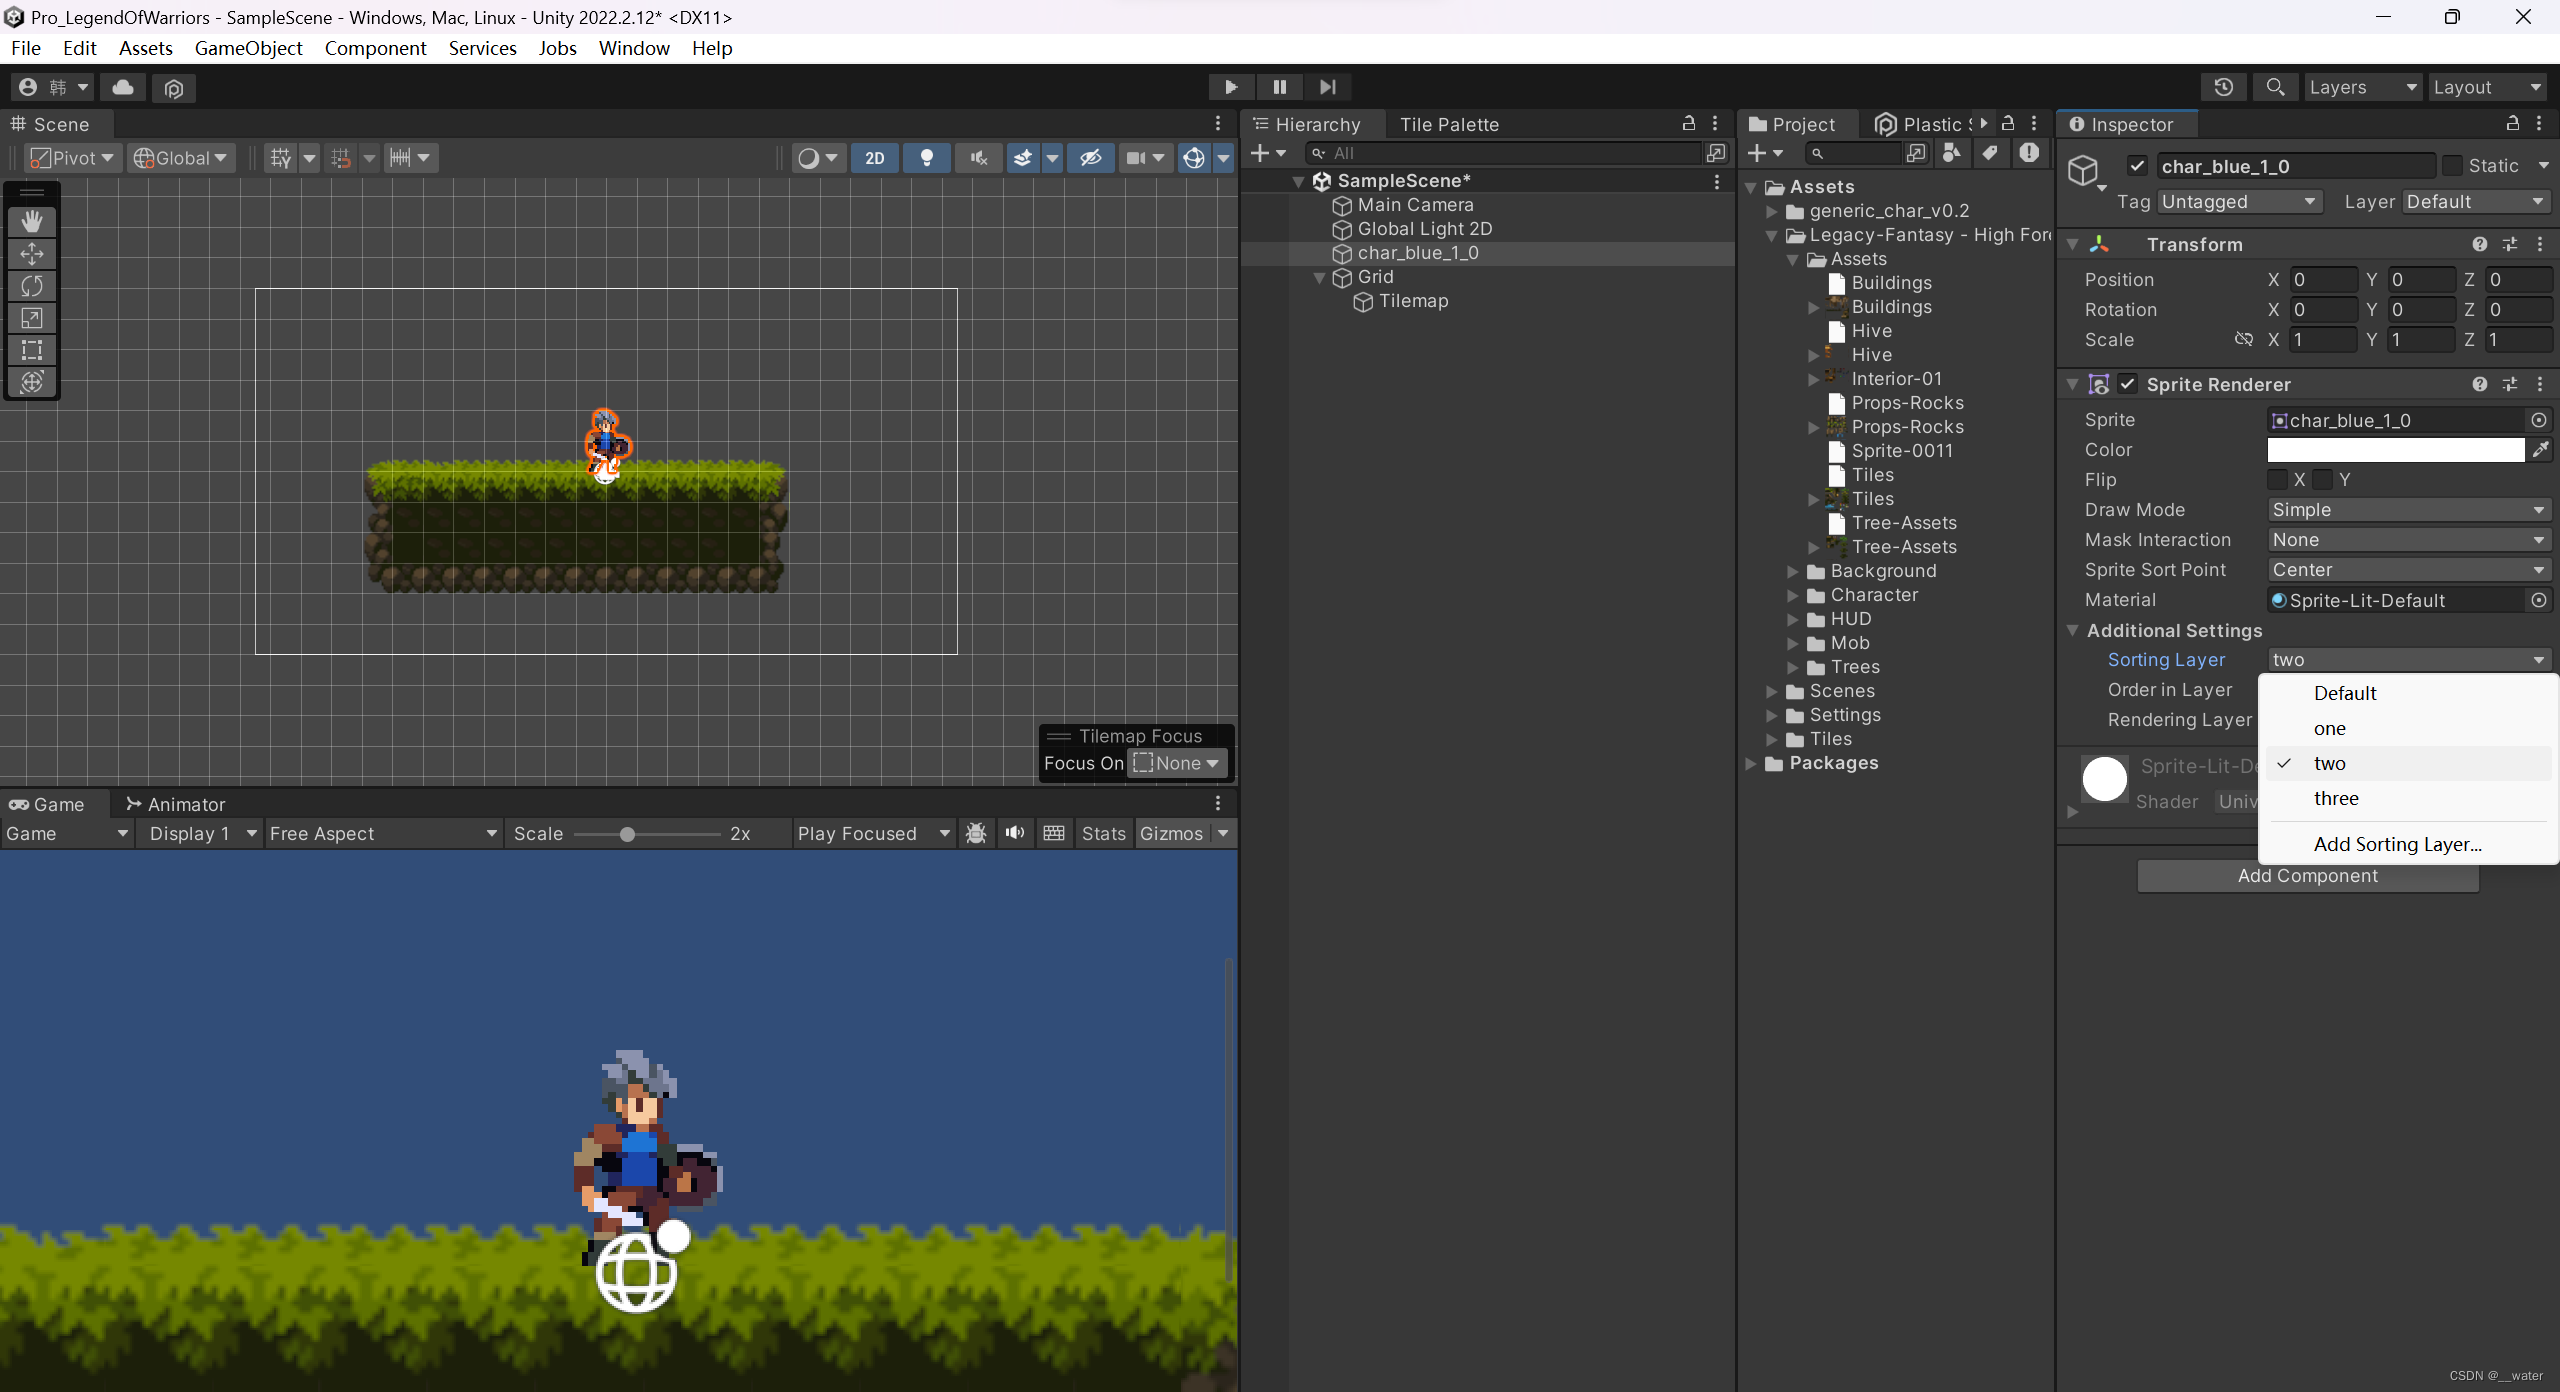Viewport: 2560px width, 1392px height.
Task: Toggle scene lighting bulb icon
Action: point(926,158)
